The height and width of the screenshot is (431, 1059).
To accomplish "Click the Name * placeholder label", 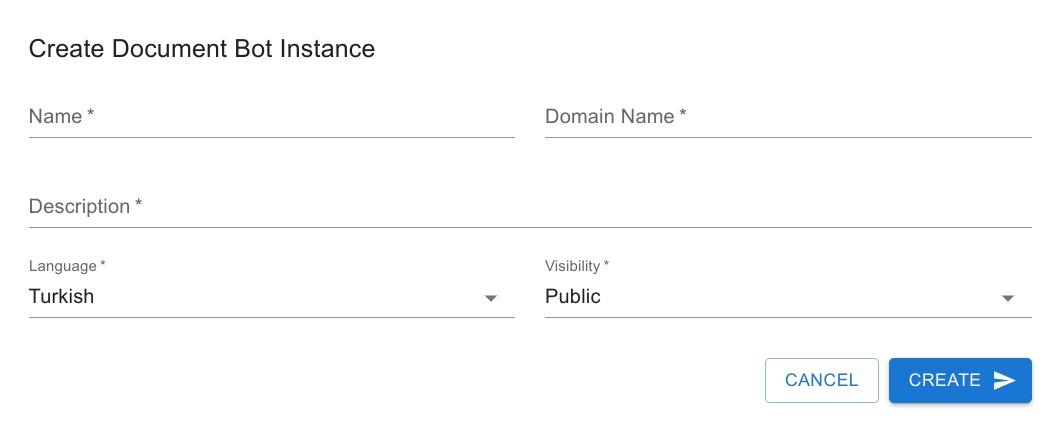I will [61, 117].
